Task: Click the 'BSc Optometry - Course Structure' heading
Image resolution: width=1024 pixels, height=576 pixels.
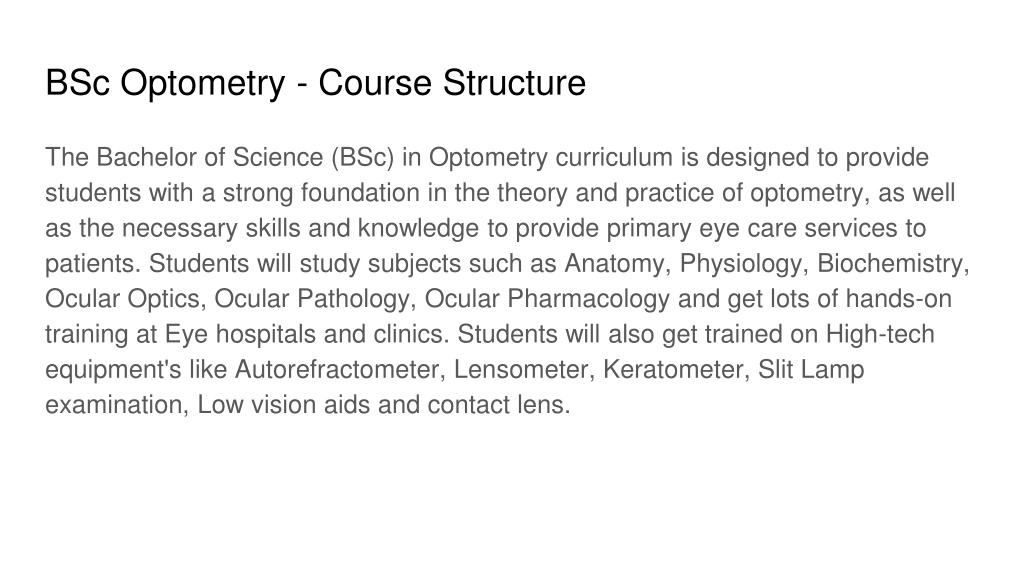Action: pyautogui.click(x=315, y=83)
